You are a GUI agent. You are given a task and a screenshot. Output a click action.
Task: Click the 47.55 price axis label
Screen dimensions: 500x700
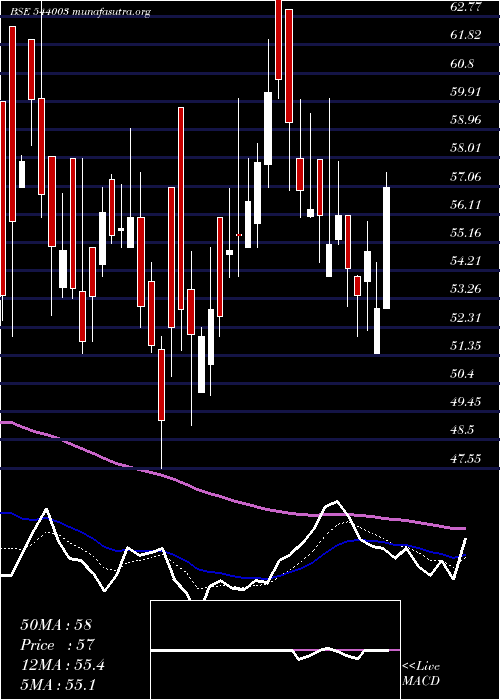pos(466,458)
